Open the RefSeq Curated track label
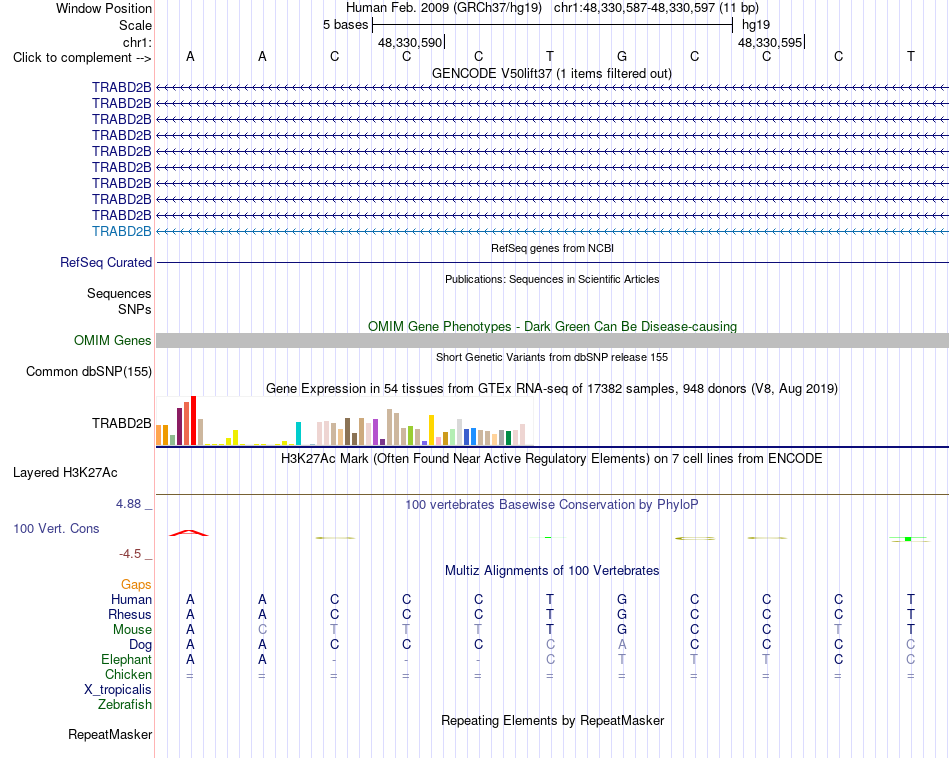Image resolution: width=950 pixels, height=758 pixels. (x=106, y=262)
